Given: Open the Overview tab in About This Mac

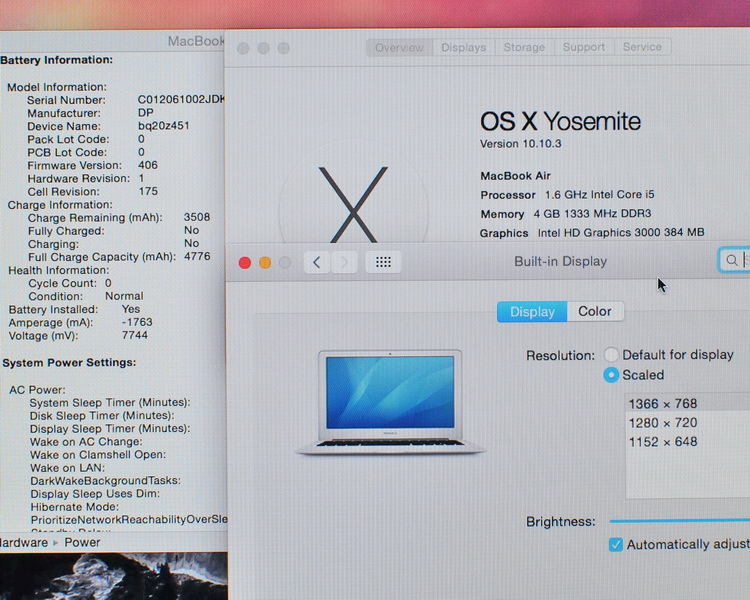Looking at the screenshot, I should click(x=399, y=47).
